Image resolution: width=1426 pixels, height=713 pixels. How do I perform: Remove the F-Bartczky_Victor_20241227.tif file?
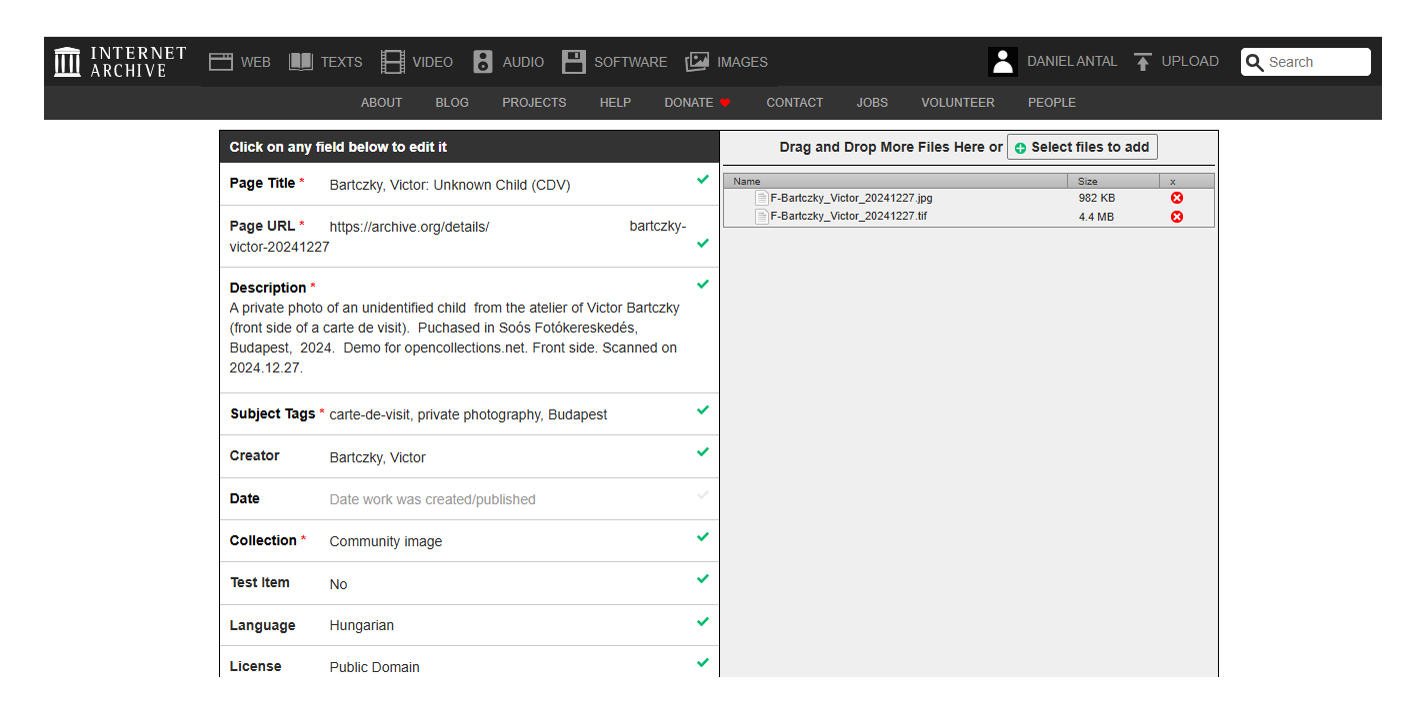click(x=1177, y=217)
